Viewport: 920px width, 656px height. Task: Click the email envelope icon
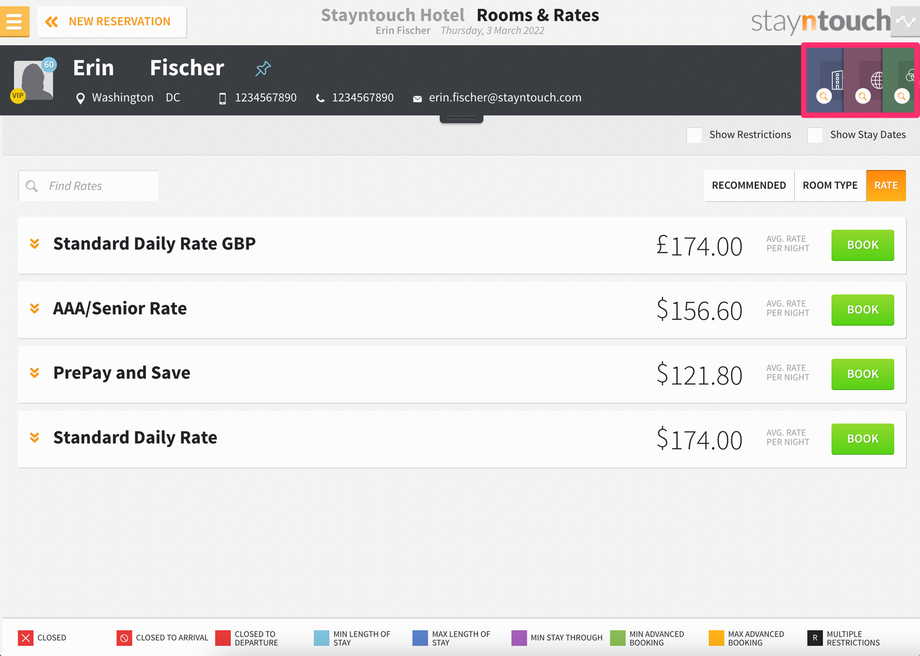click(417, 99)
